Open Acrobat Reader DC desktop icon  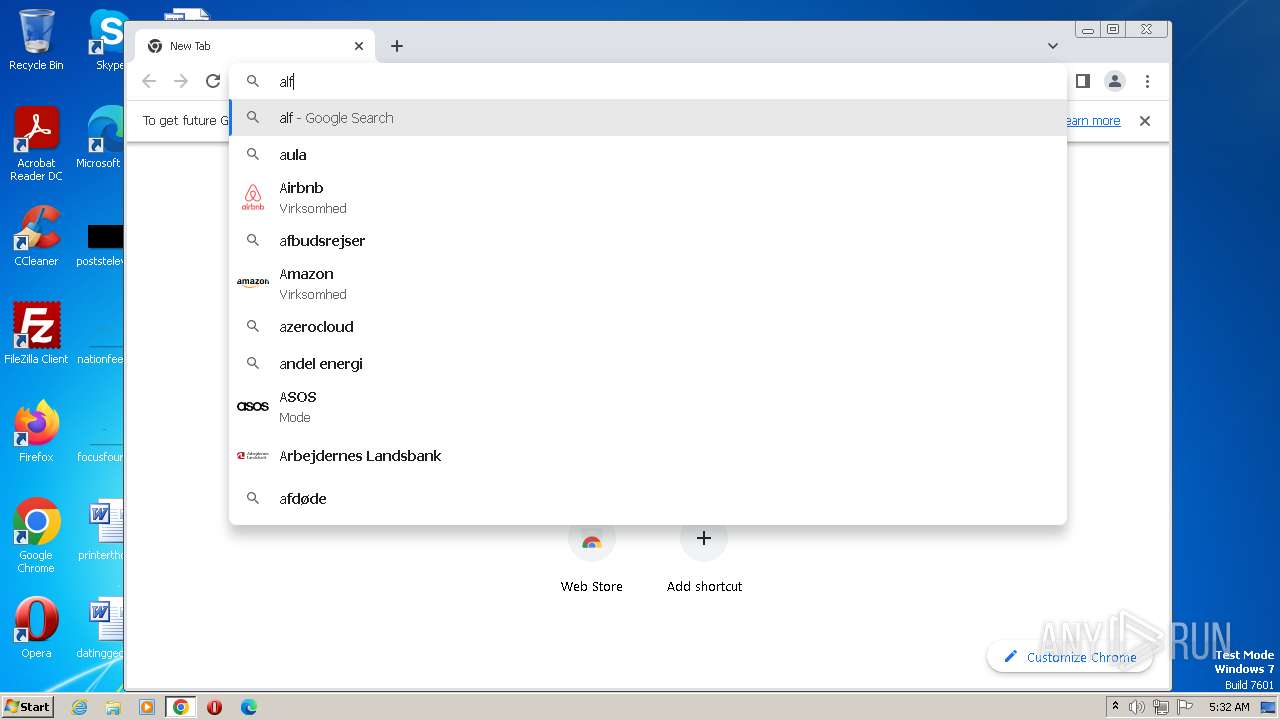[36, 144]
